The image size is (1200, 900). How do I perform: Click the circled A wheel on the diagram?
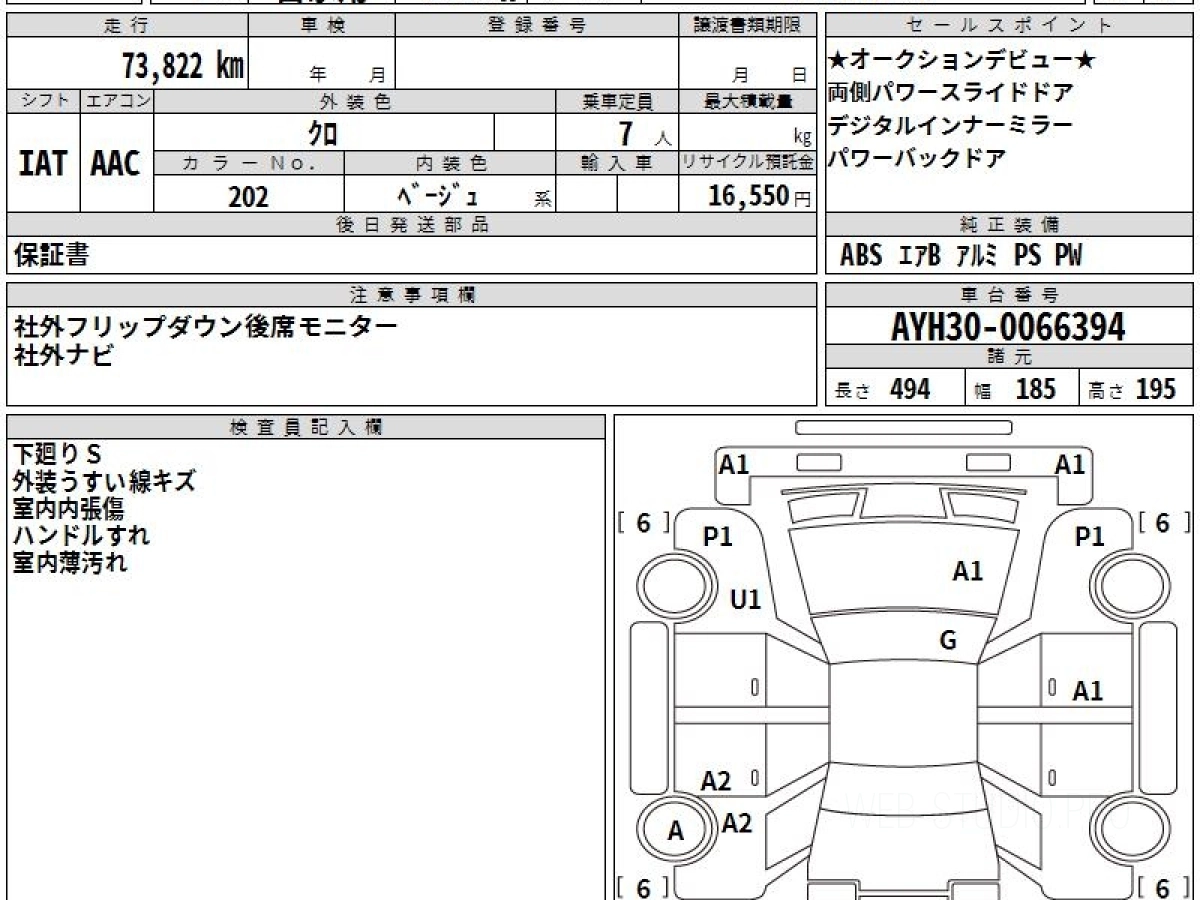coord(676,830)
